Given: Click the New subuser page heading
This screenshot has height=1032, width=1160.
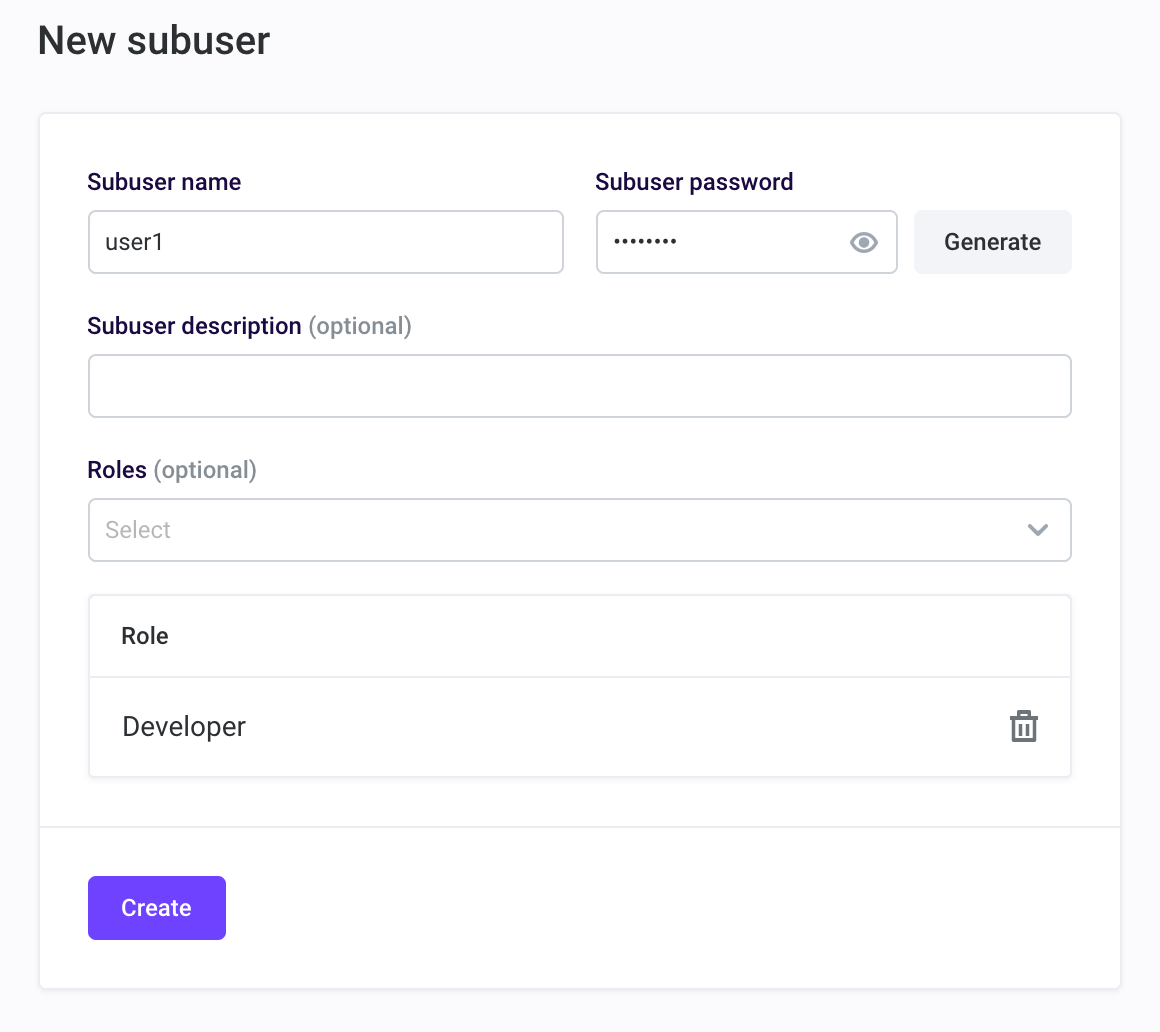Looking at the screenshot, I should click(x=153, y=40).
